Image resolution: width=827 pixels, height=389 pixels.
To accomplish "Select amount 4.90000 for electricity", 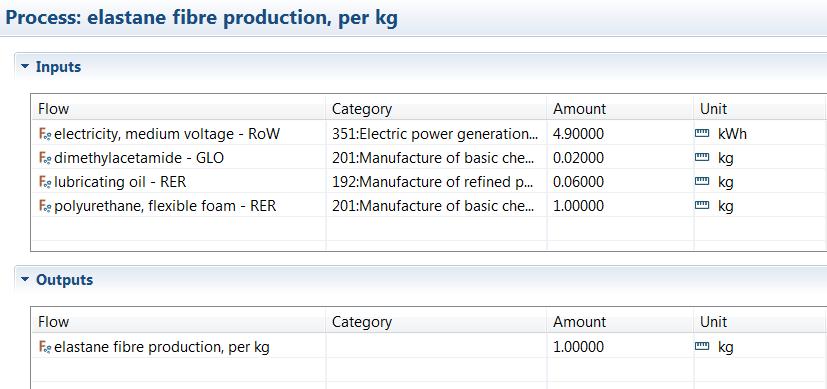I will point(578,134).
